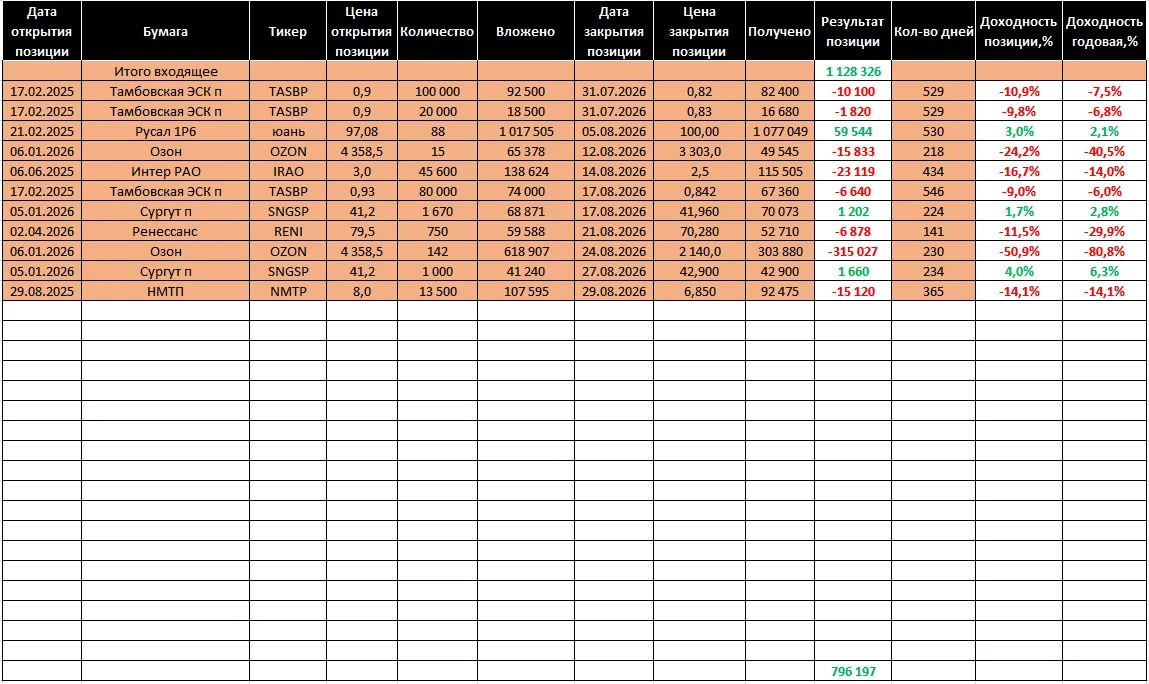Click the 'НМТП' security cell
Image resolution: width=1149 pixels, height=684 pixels.
click(166, 292)
